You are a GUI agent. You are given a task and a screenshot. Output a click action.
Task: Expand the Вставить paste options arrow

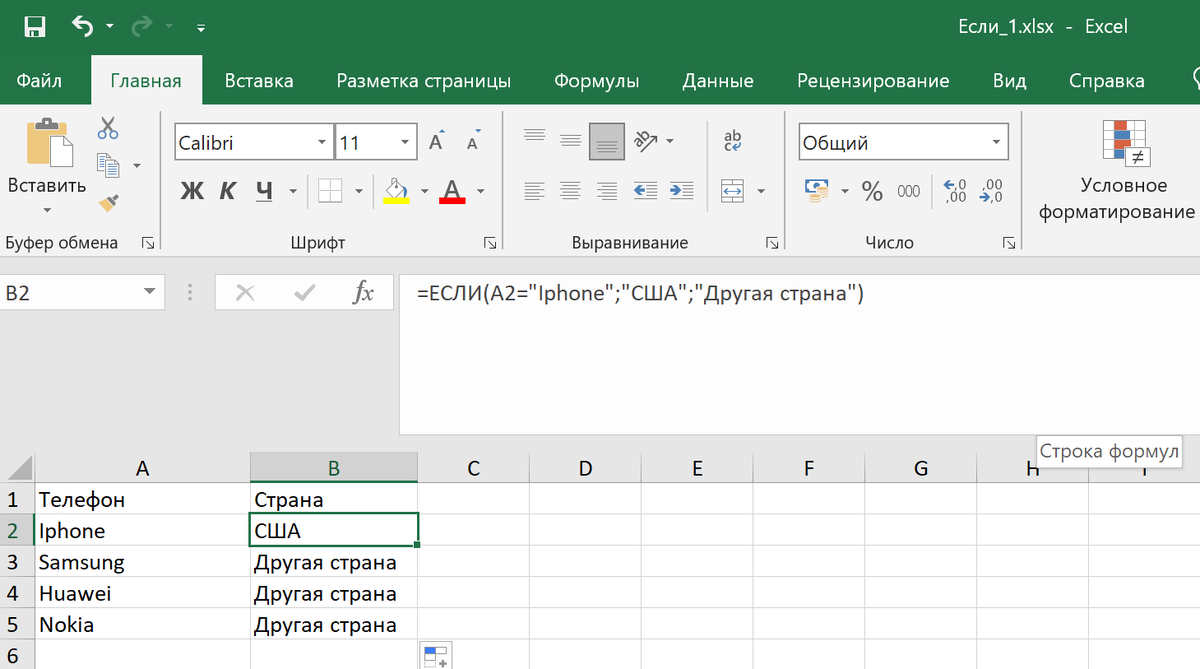(x=47, y=210)
